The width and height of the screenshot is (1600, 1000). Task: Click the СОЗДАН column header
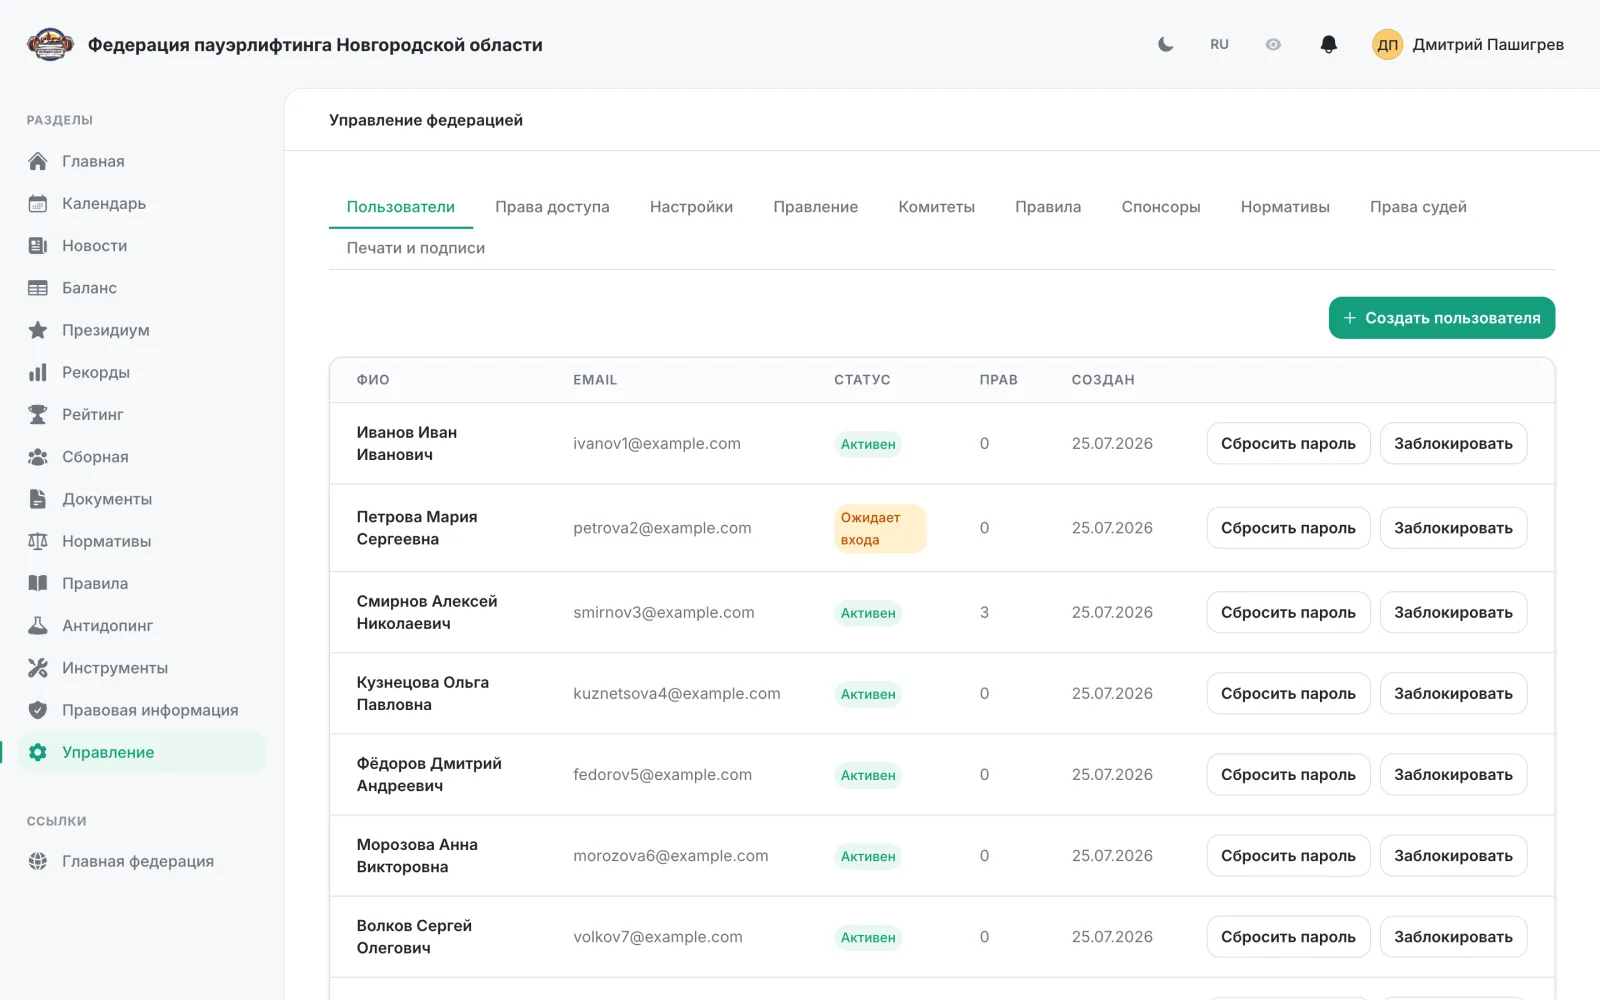pyautogui.click(x=1103, y=380)
